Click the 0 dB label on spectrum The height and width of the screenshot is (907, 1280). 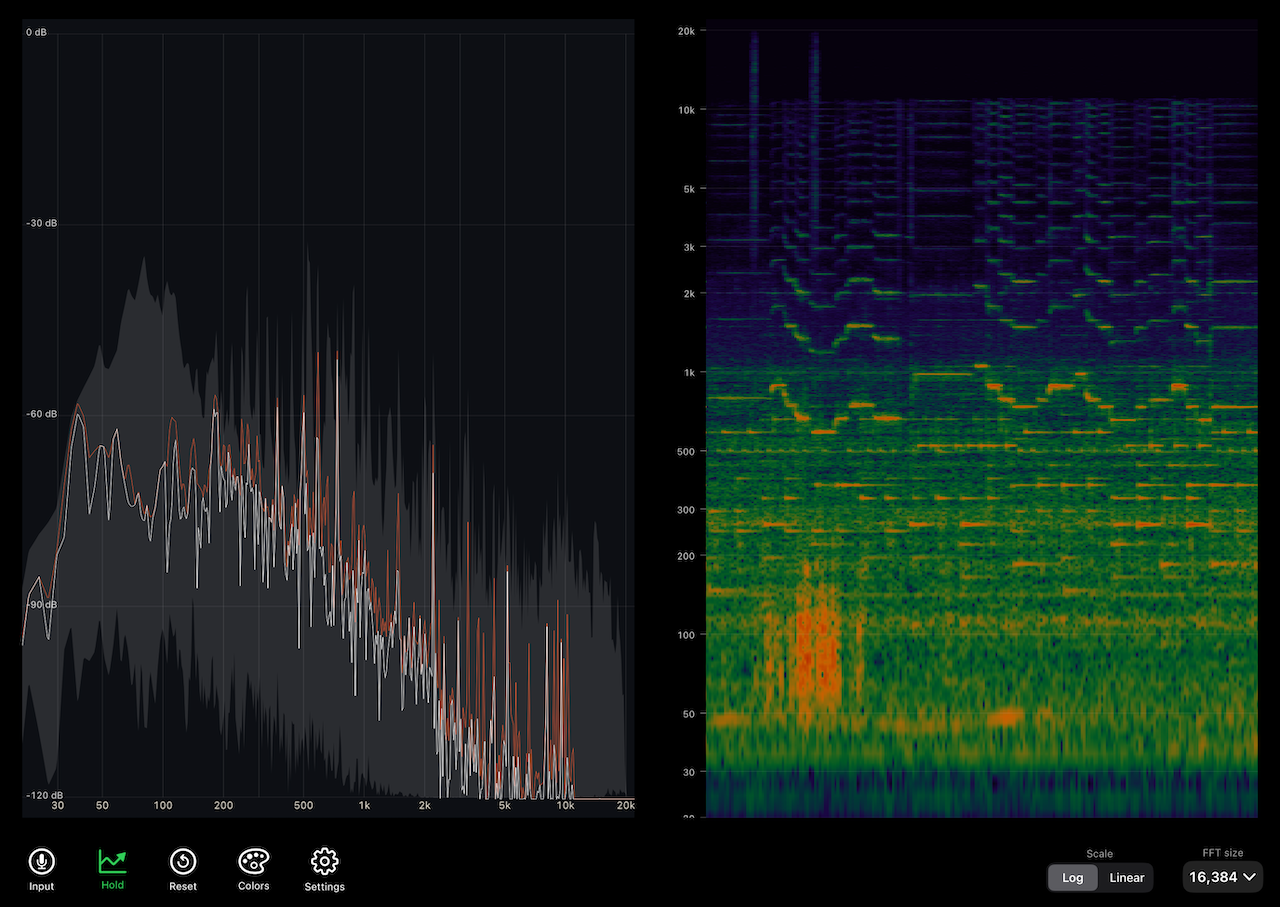(36, 33)
